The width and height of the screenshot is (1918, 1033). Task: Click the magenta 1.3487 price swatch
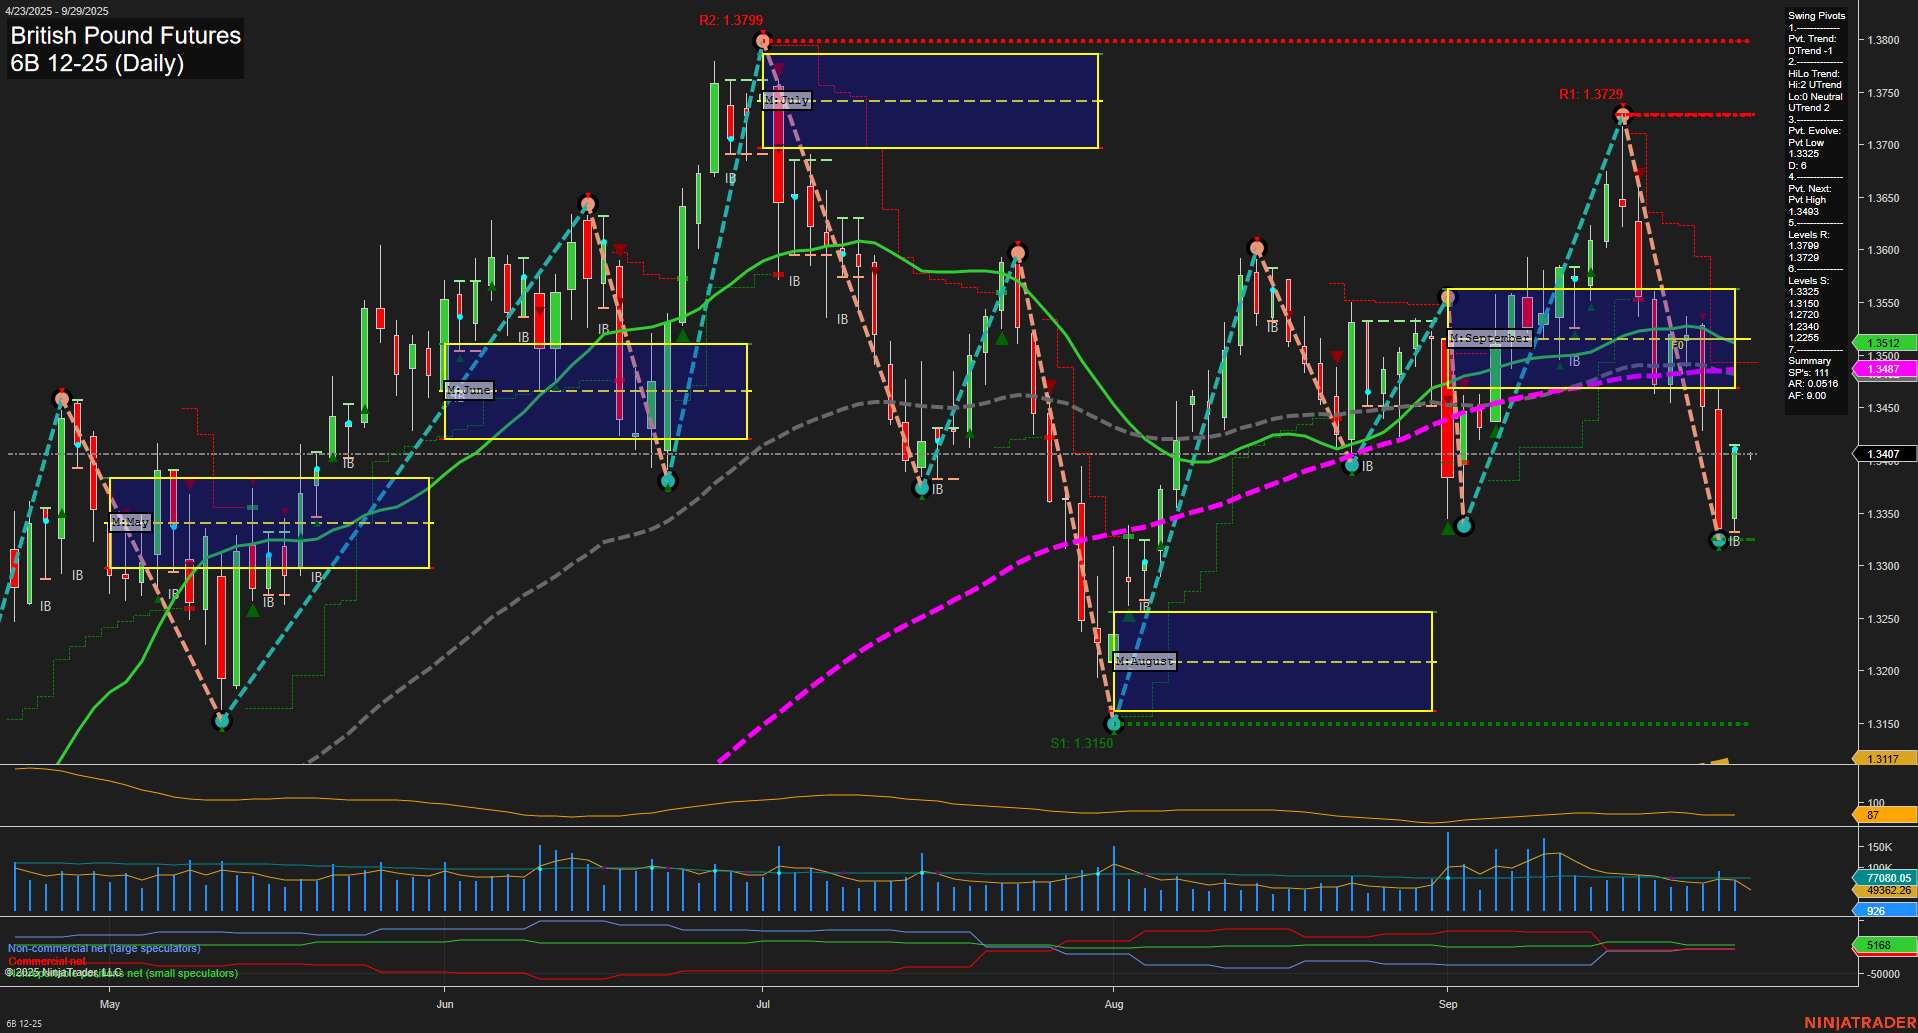1884,370
